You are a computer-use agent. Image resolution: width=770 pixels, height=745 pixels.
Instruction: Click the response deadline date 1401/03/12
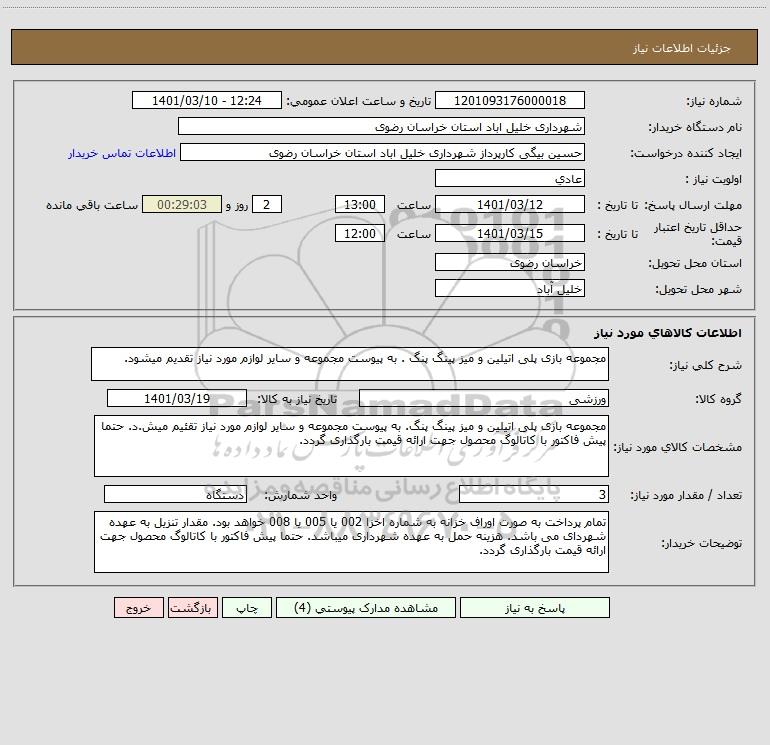click(x=510, y=204)
